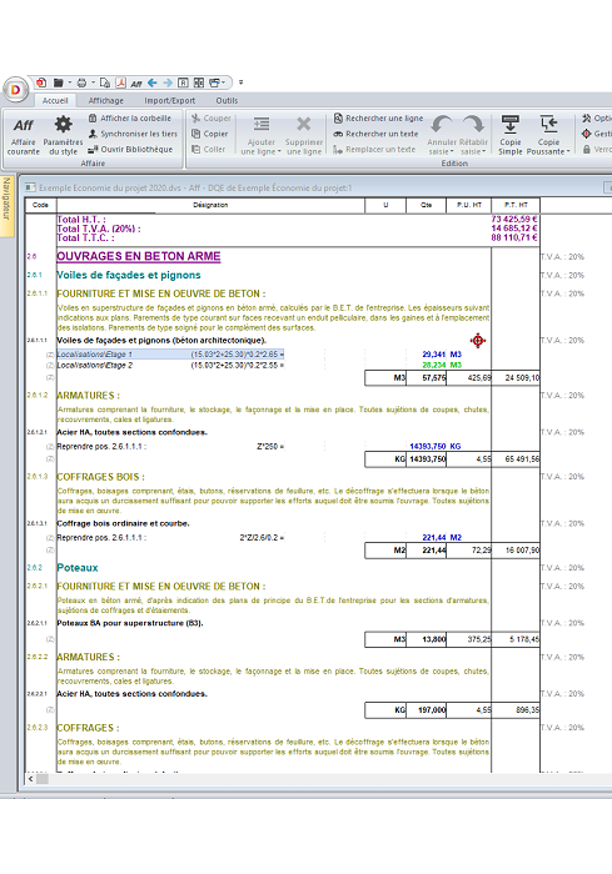Open the Import/Export tab
Viewport: 612px width, 874px height.
pos(170,100)
